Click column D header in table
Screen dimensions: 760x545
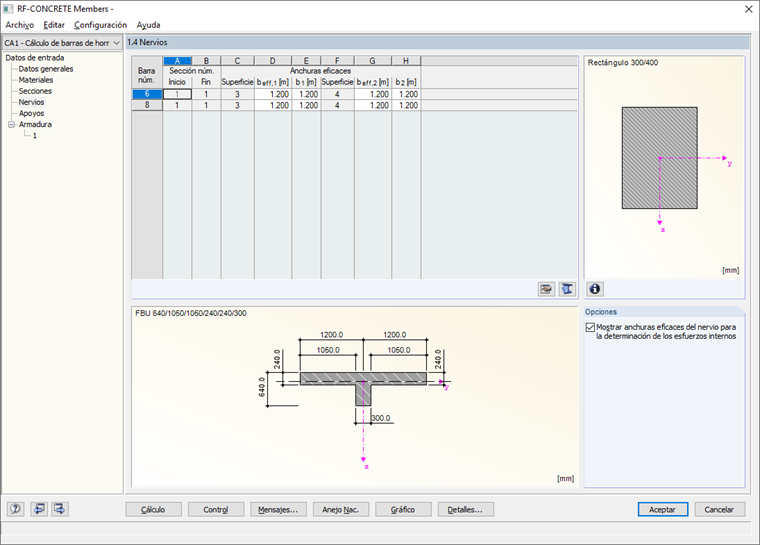click(273, 61)
